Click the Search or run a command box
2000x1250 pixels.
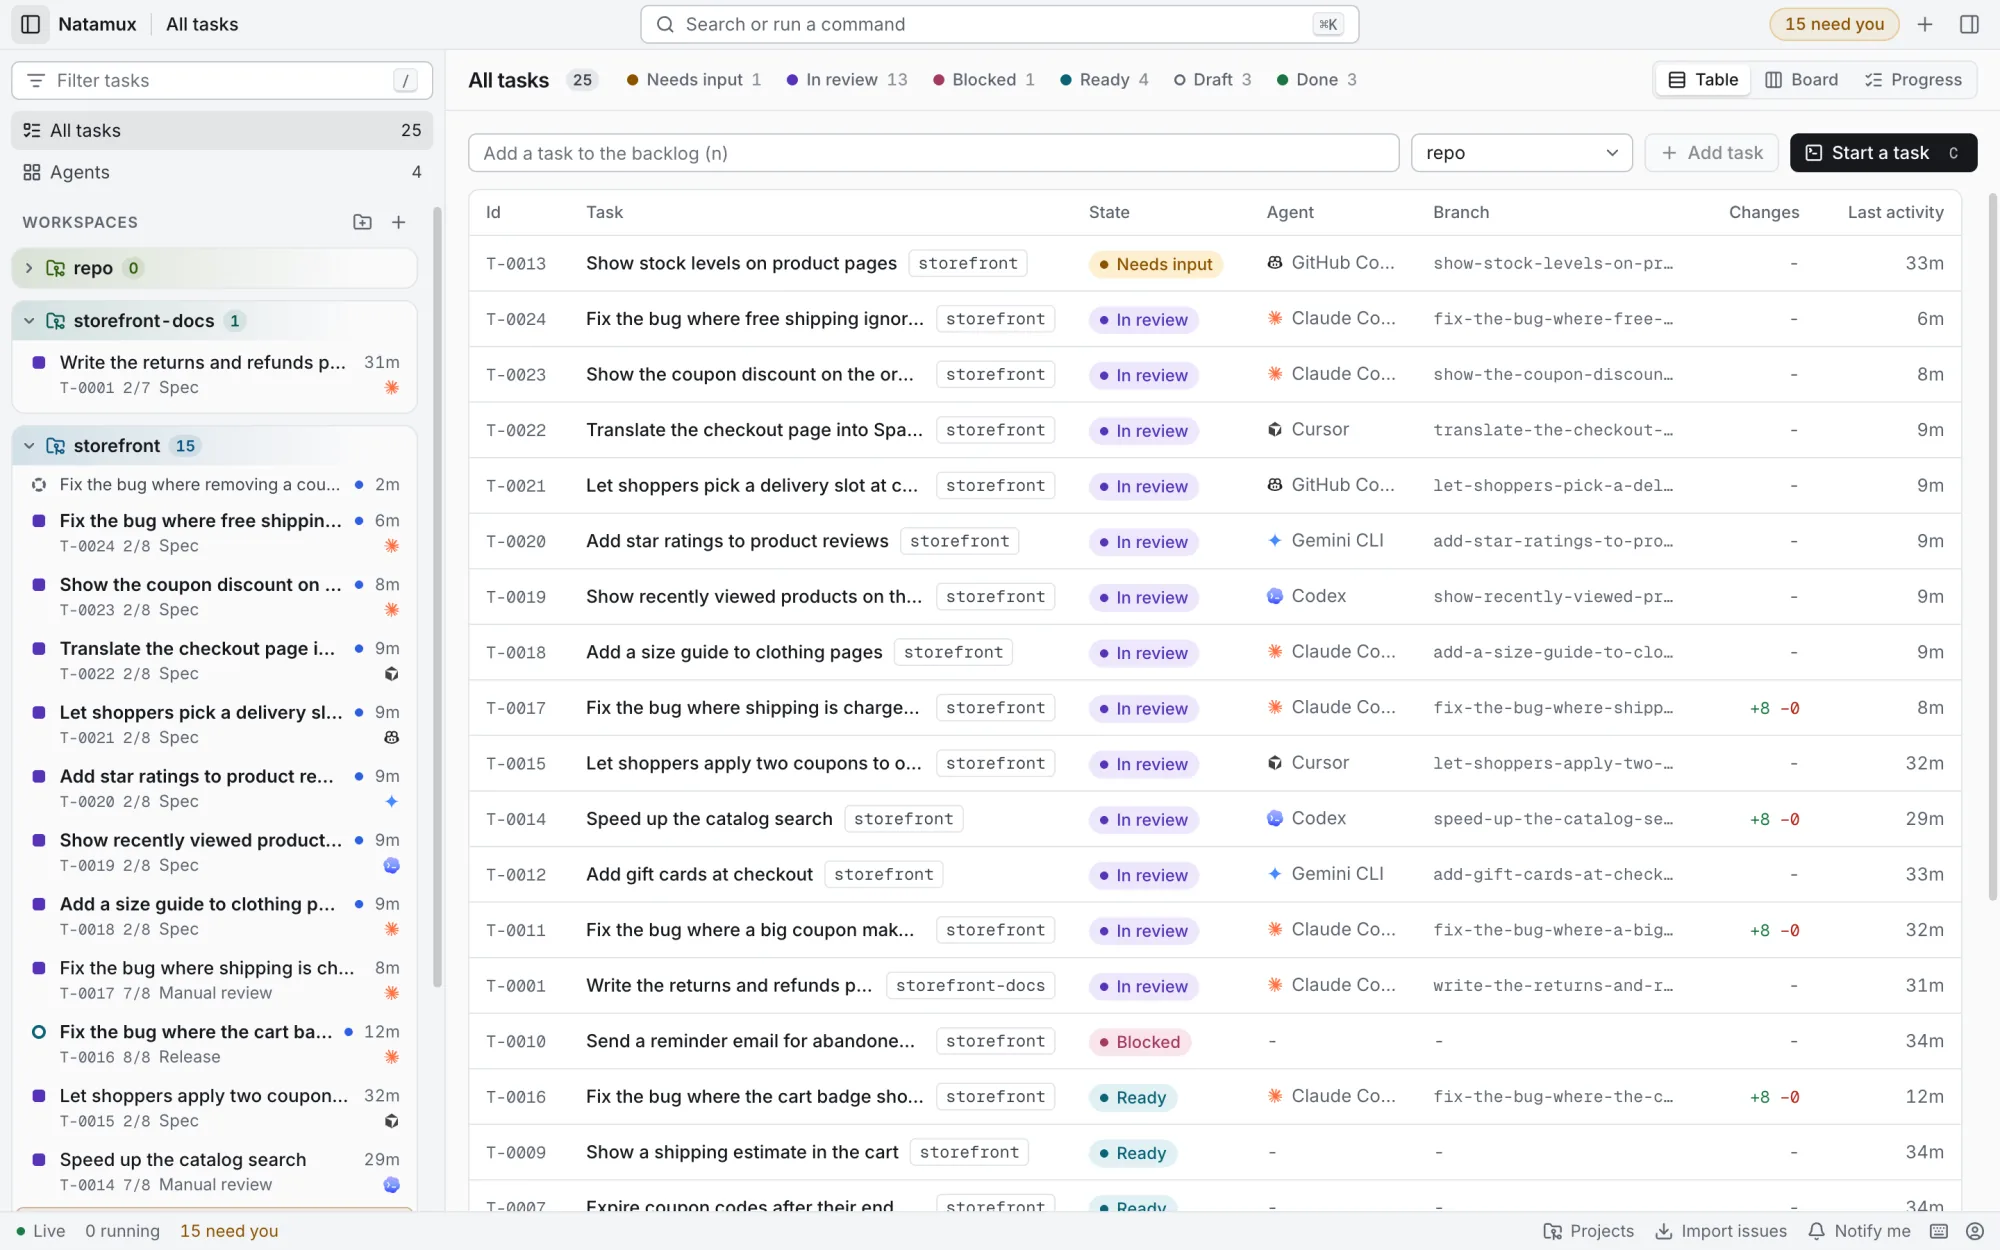[999, 24]
